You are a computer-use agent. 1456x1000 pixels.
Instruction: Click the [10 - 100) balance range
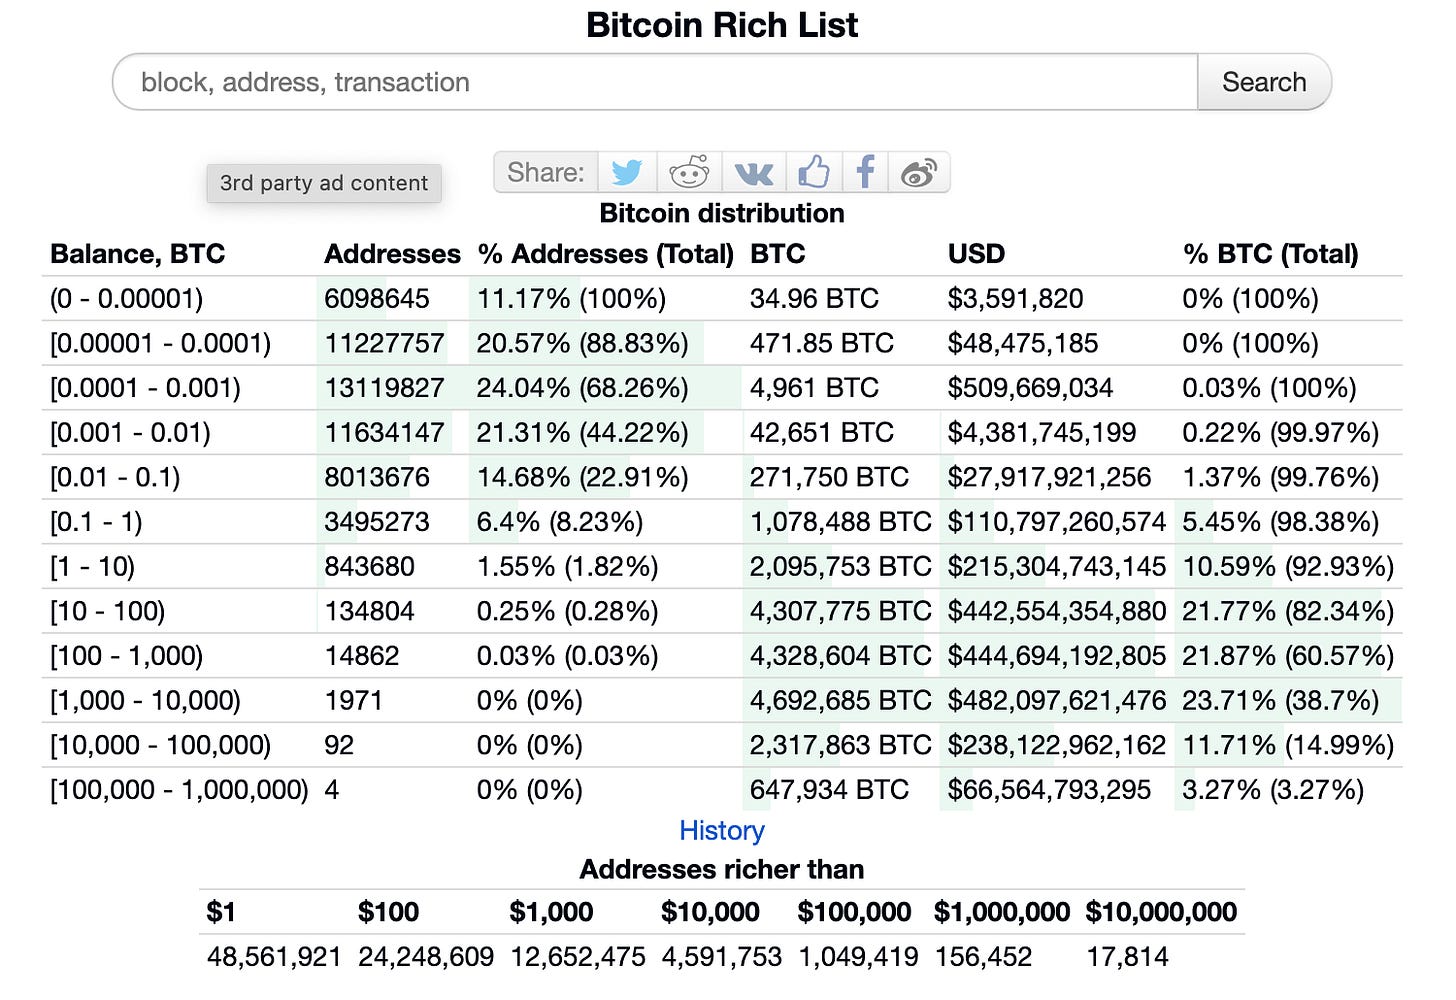(x=107, y=611)
